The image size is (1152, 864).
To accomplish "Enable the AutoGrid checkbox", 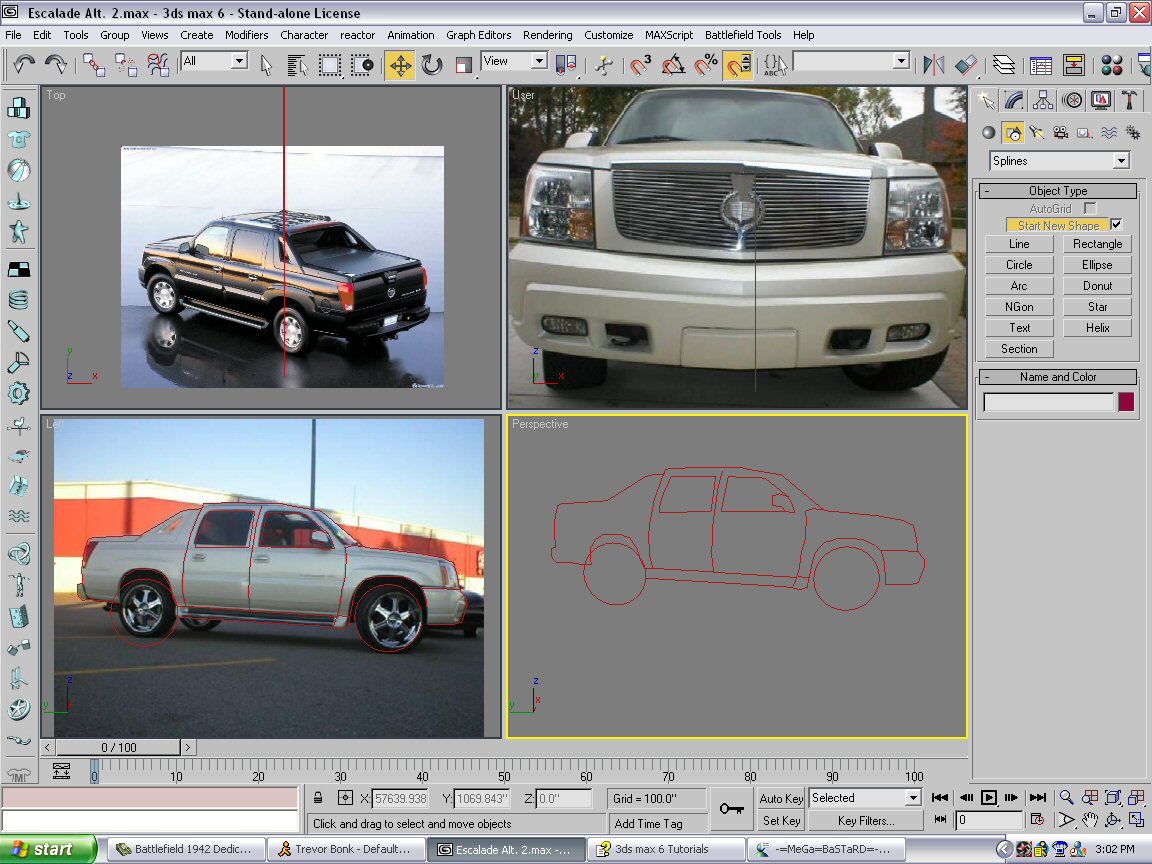I will 1090,209.
